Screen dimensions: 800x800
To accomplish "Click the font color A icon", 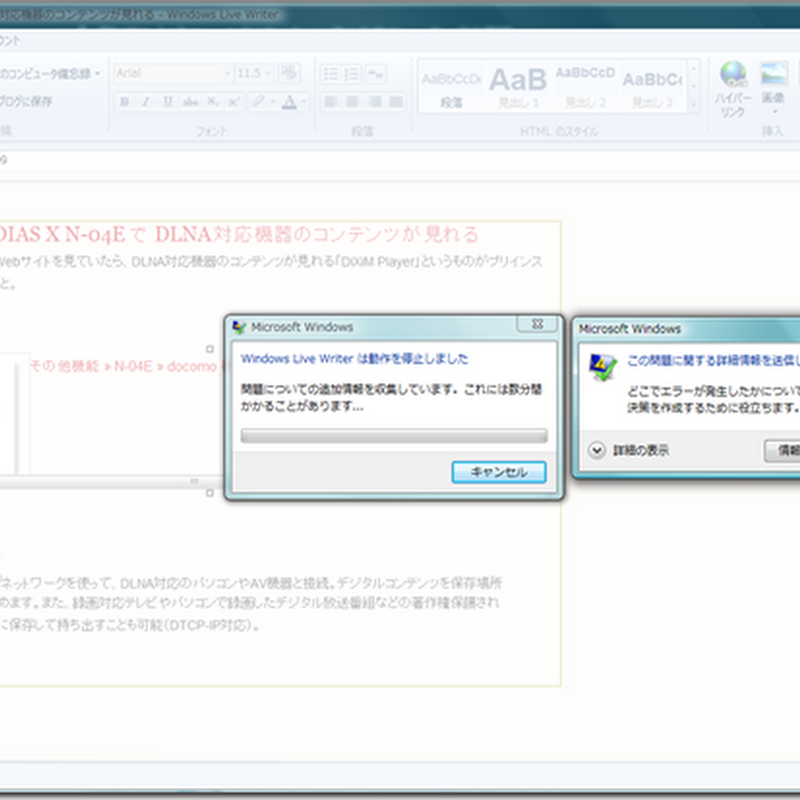I will click(289, 102).
